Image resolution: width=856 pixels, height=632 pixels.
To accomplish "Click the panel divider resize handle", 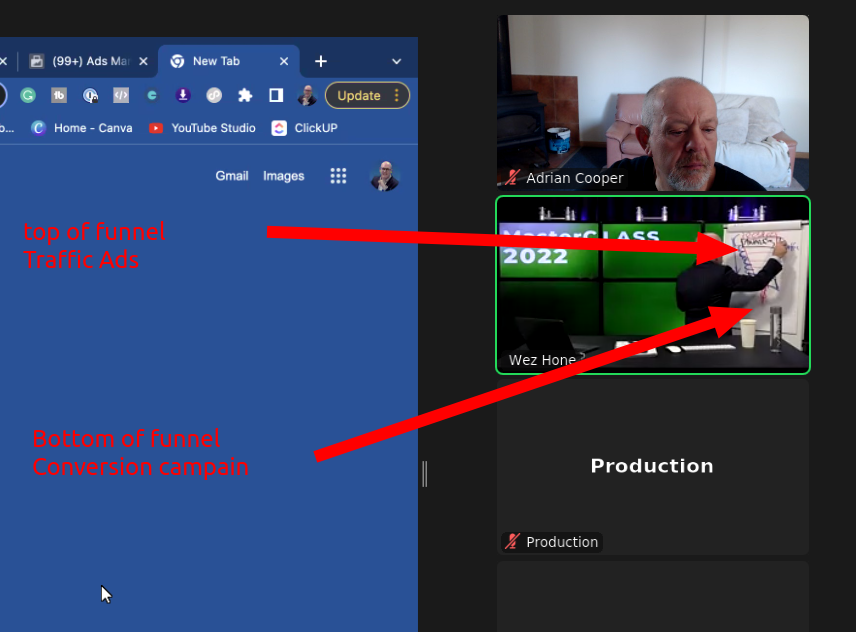I will pyautogui.click(x=425, y=473).
